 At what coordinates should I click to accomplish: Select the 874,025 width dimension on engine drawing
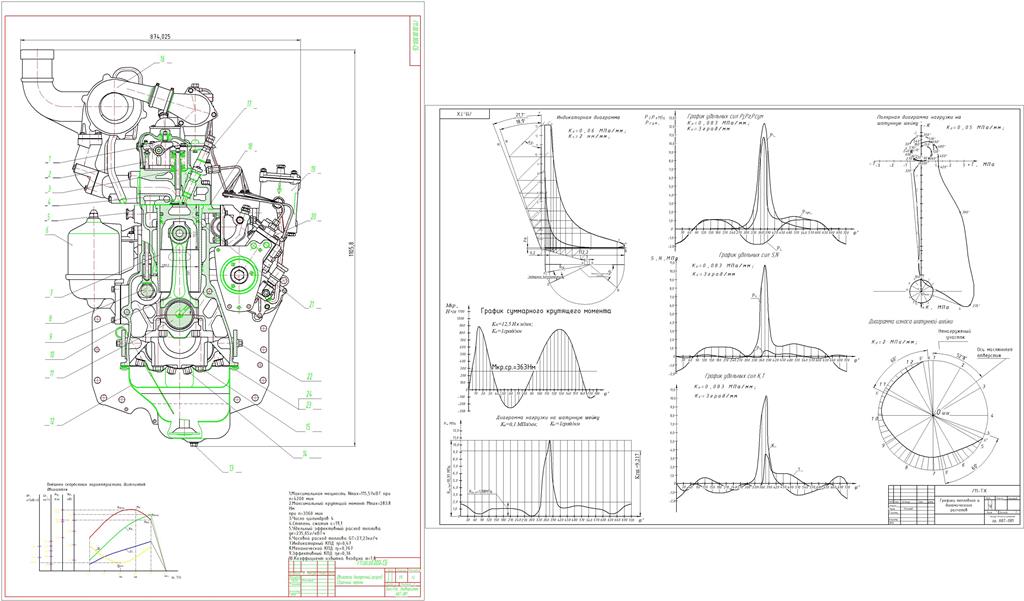160,38
